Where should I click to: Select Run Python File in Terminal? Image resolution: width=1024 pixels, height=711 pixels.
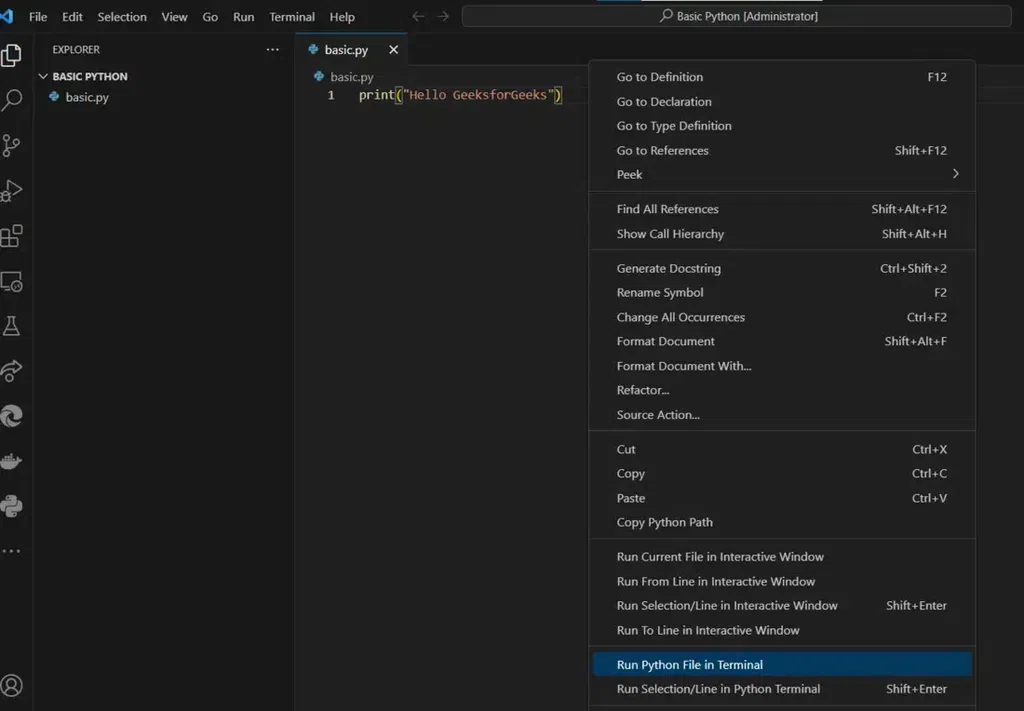click(x=690, y=665)
